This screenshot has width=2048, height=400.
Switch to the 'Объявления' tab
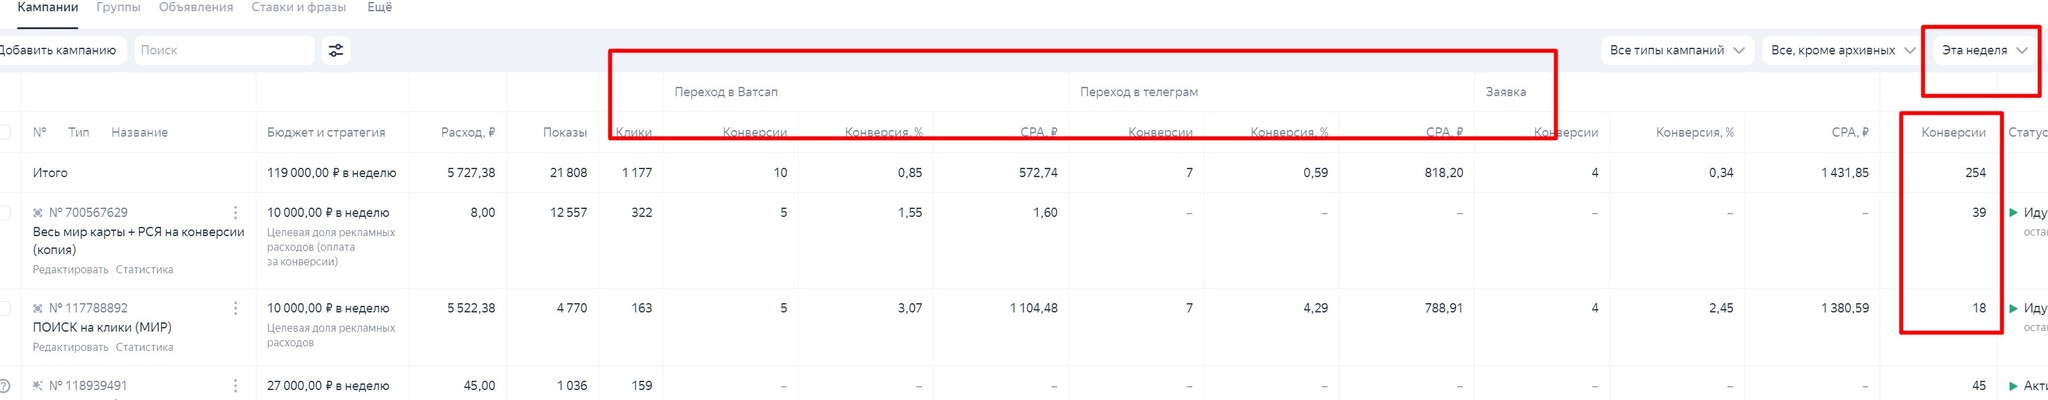[x=196, y=8]
